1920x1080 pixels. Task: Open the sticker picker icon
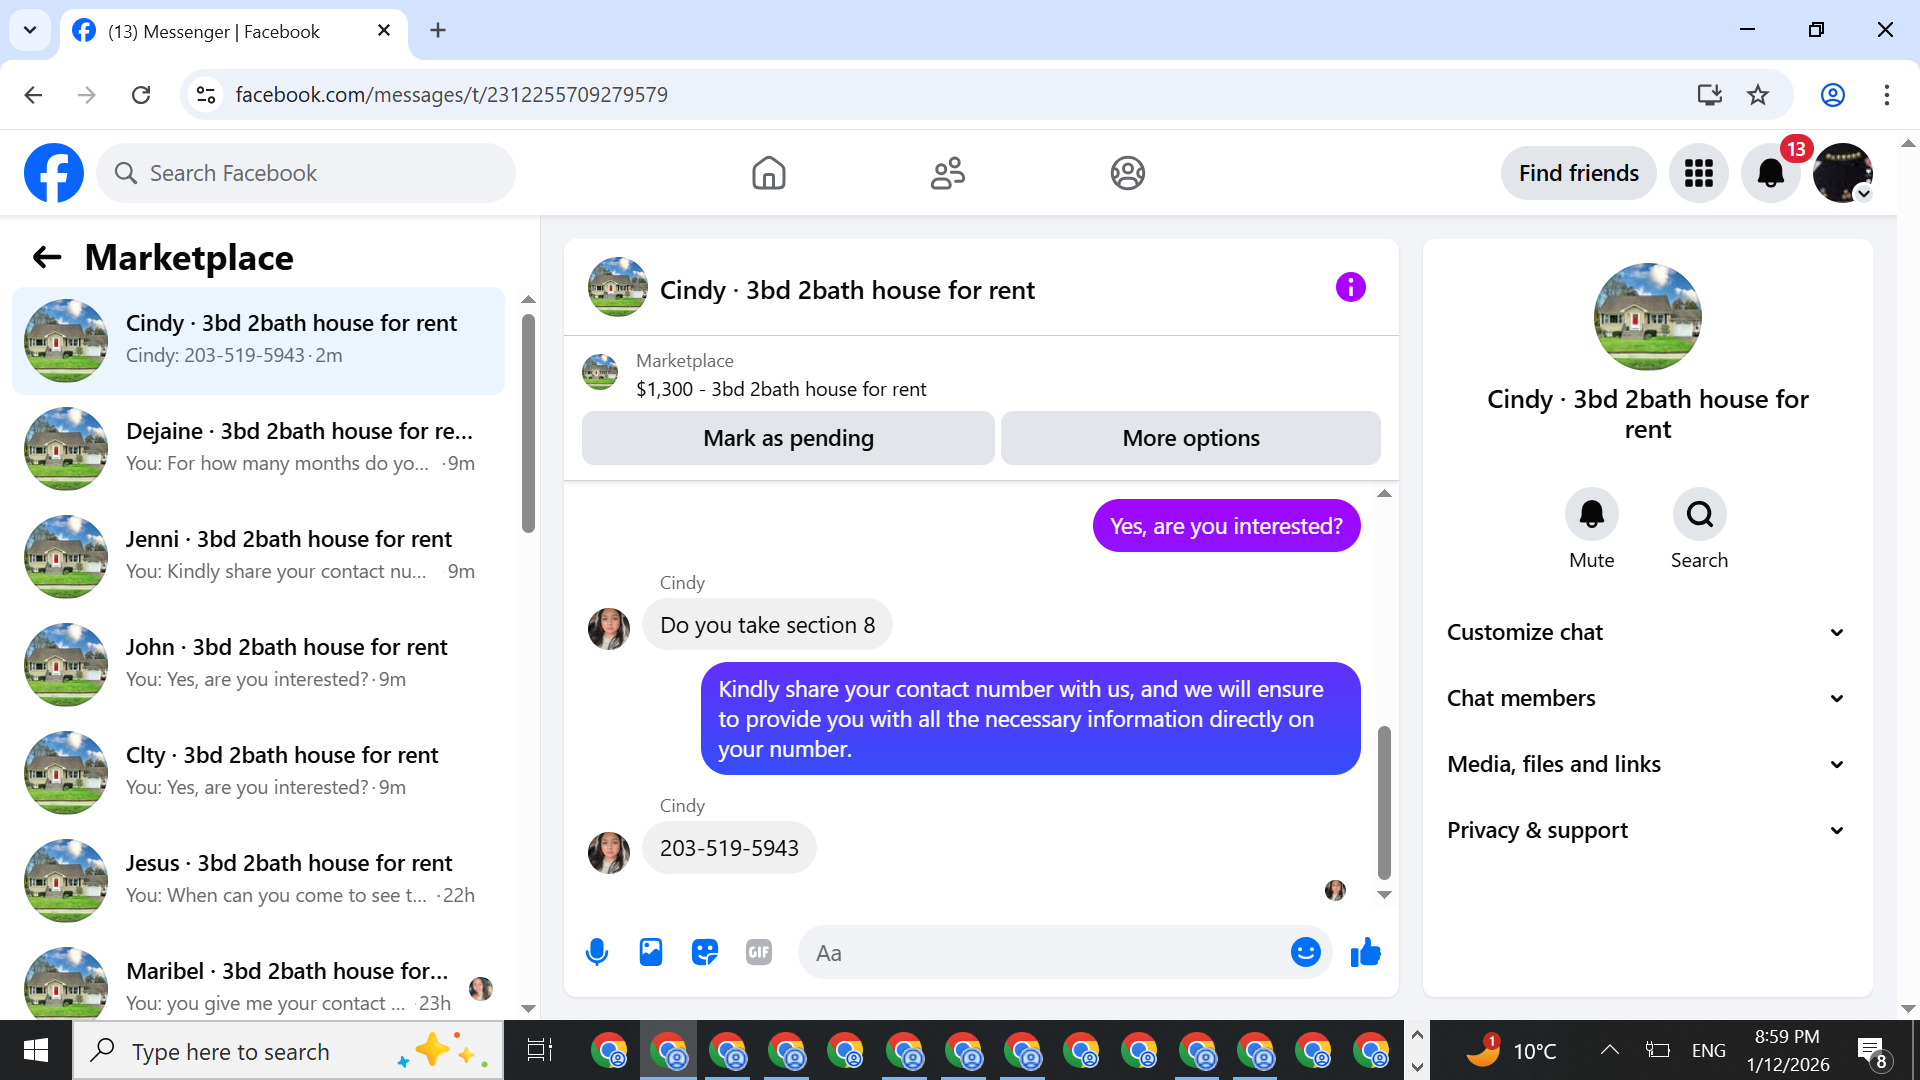[x=705, y=952]
